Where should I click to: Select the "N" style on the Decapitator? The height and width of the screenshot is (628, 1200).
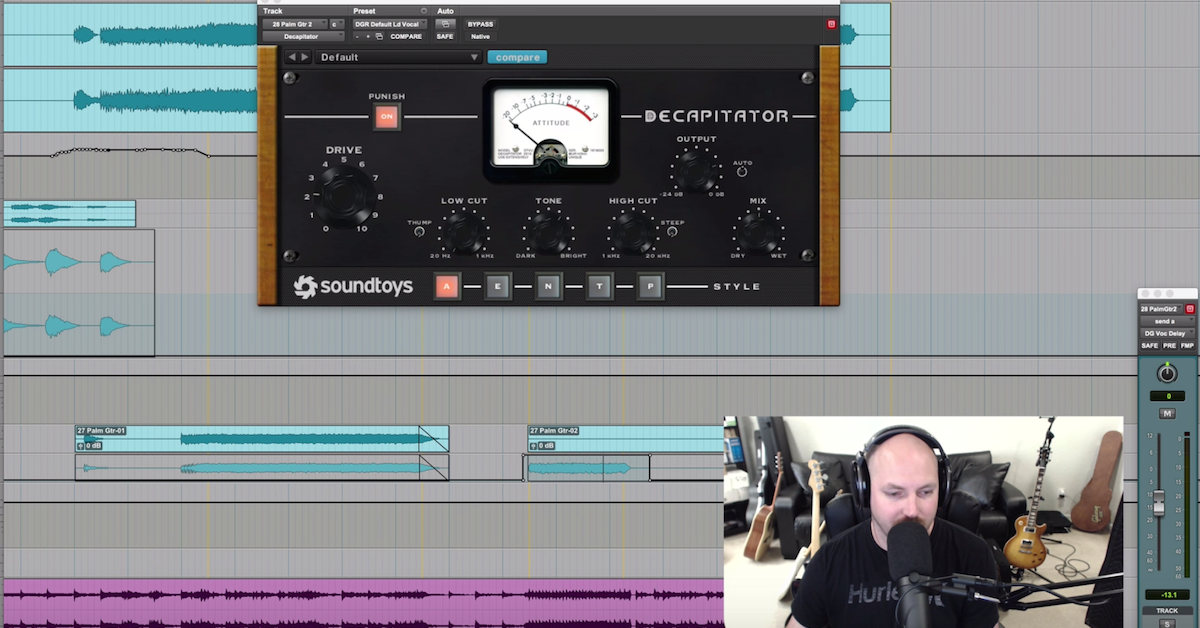tap(548, 286)
